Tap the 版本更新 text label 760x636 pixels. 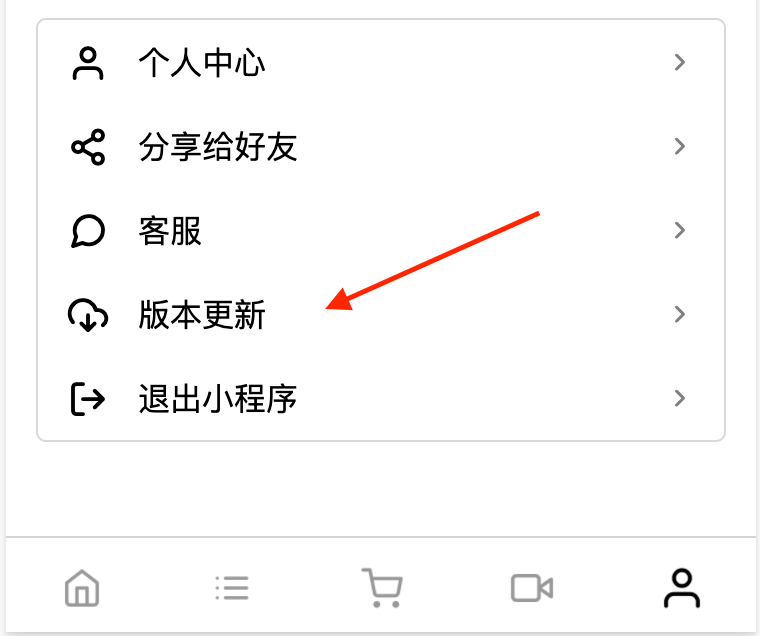pyautogui.click(x=202, y=315)
